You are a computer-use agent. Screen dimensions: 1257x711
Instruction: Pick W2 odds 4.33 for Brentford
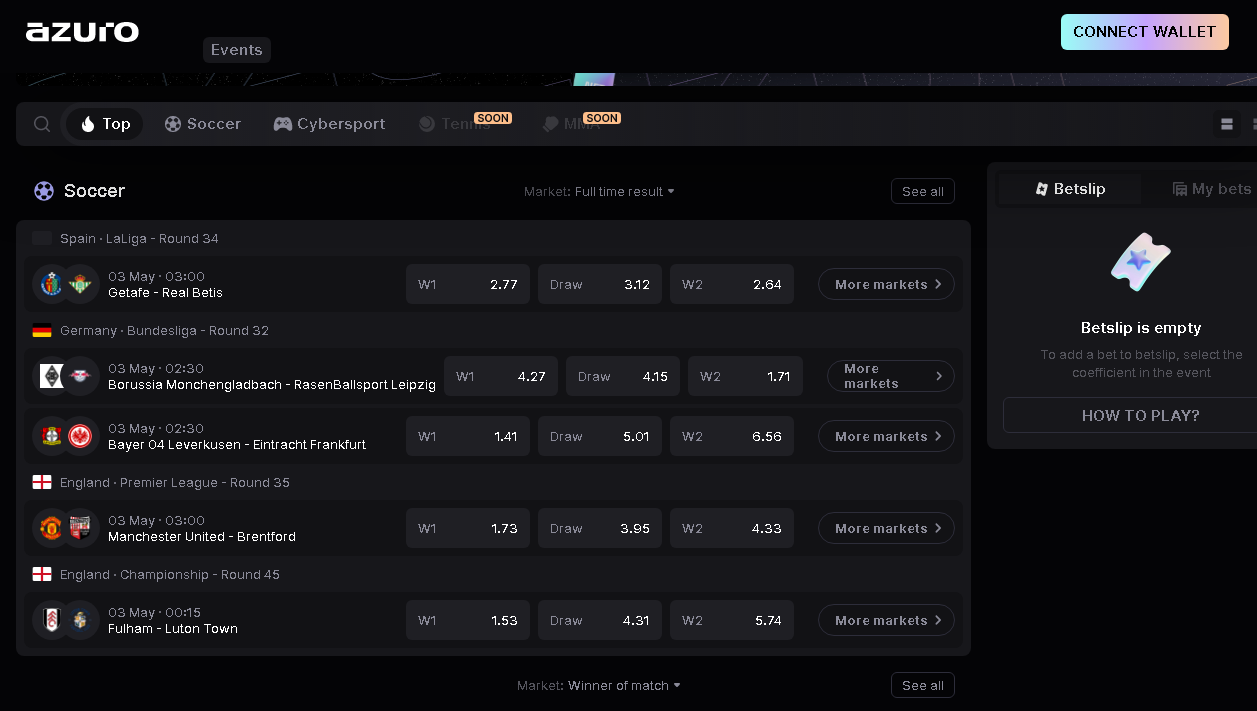point(732,528)
